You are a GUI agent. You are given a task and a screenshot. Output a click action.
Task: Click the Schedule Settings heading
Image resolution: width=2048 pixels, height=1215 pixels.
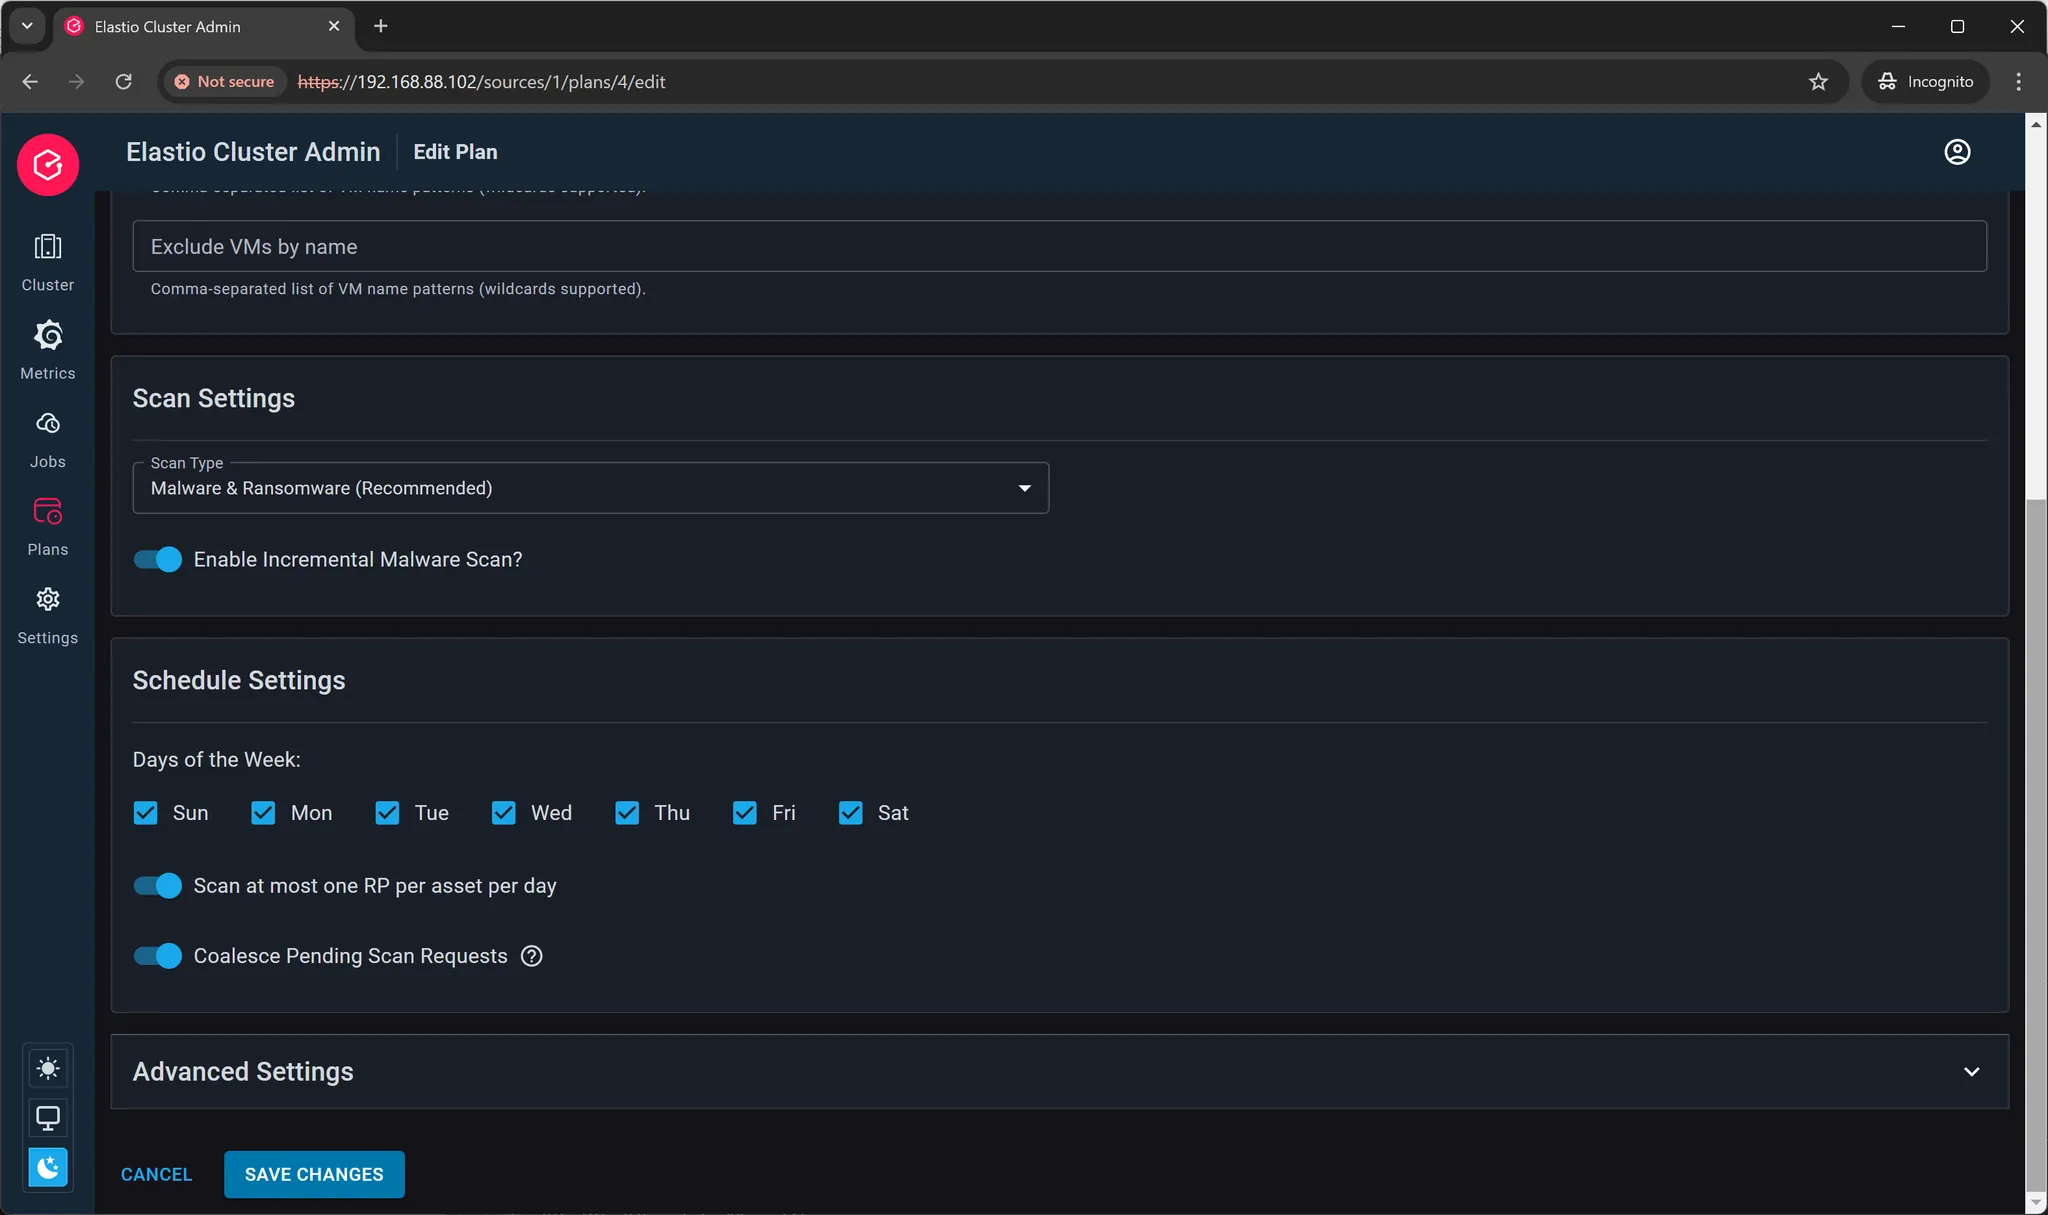point(239,681)
